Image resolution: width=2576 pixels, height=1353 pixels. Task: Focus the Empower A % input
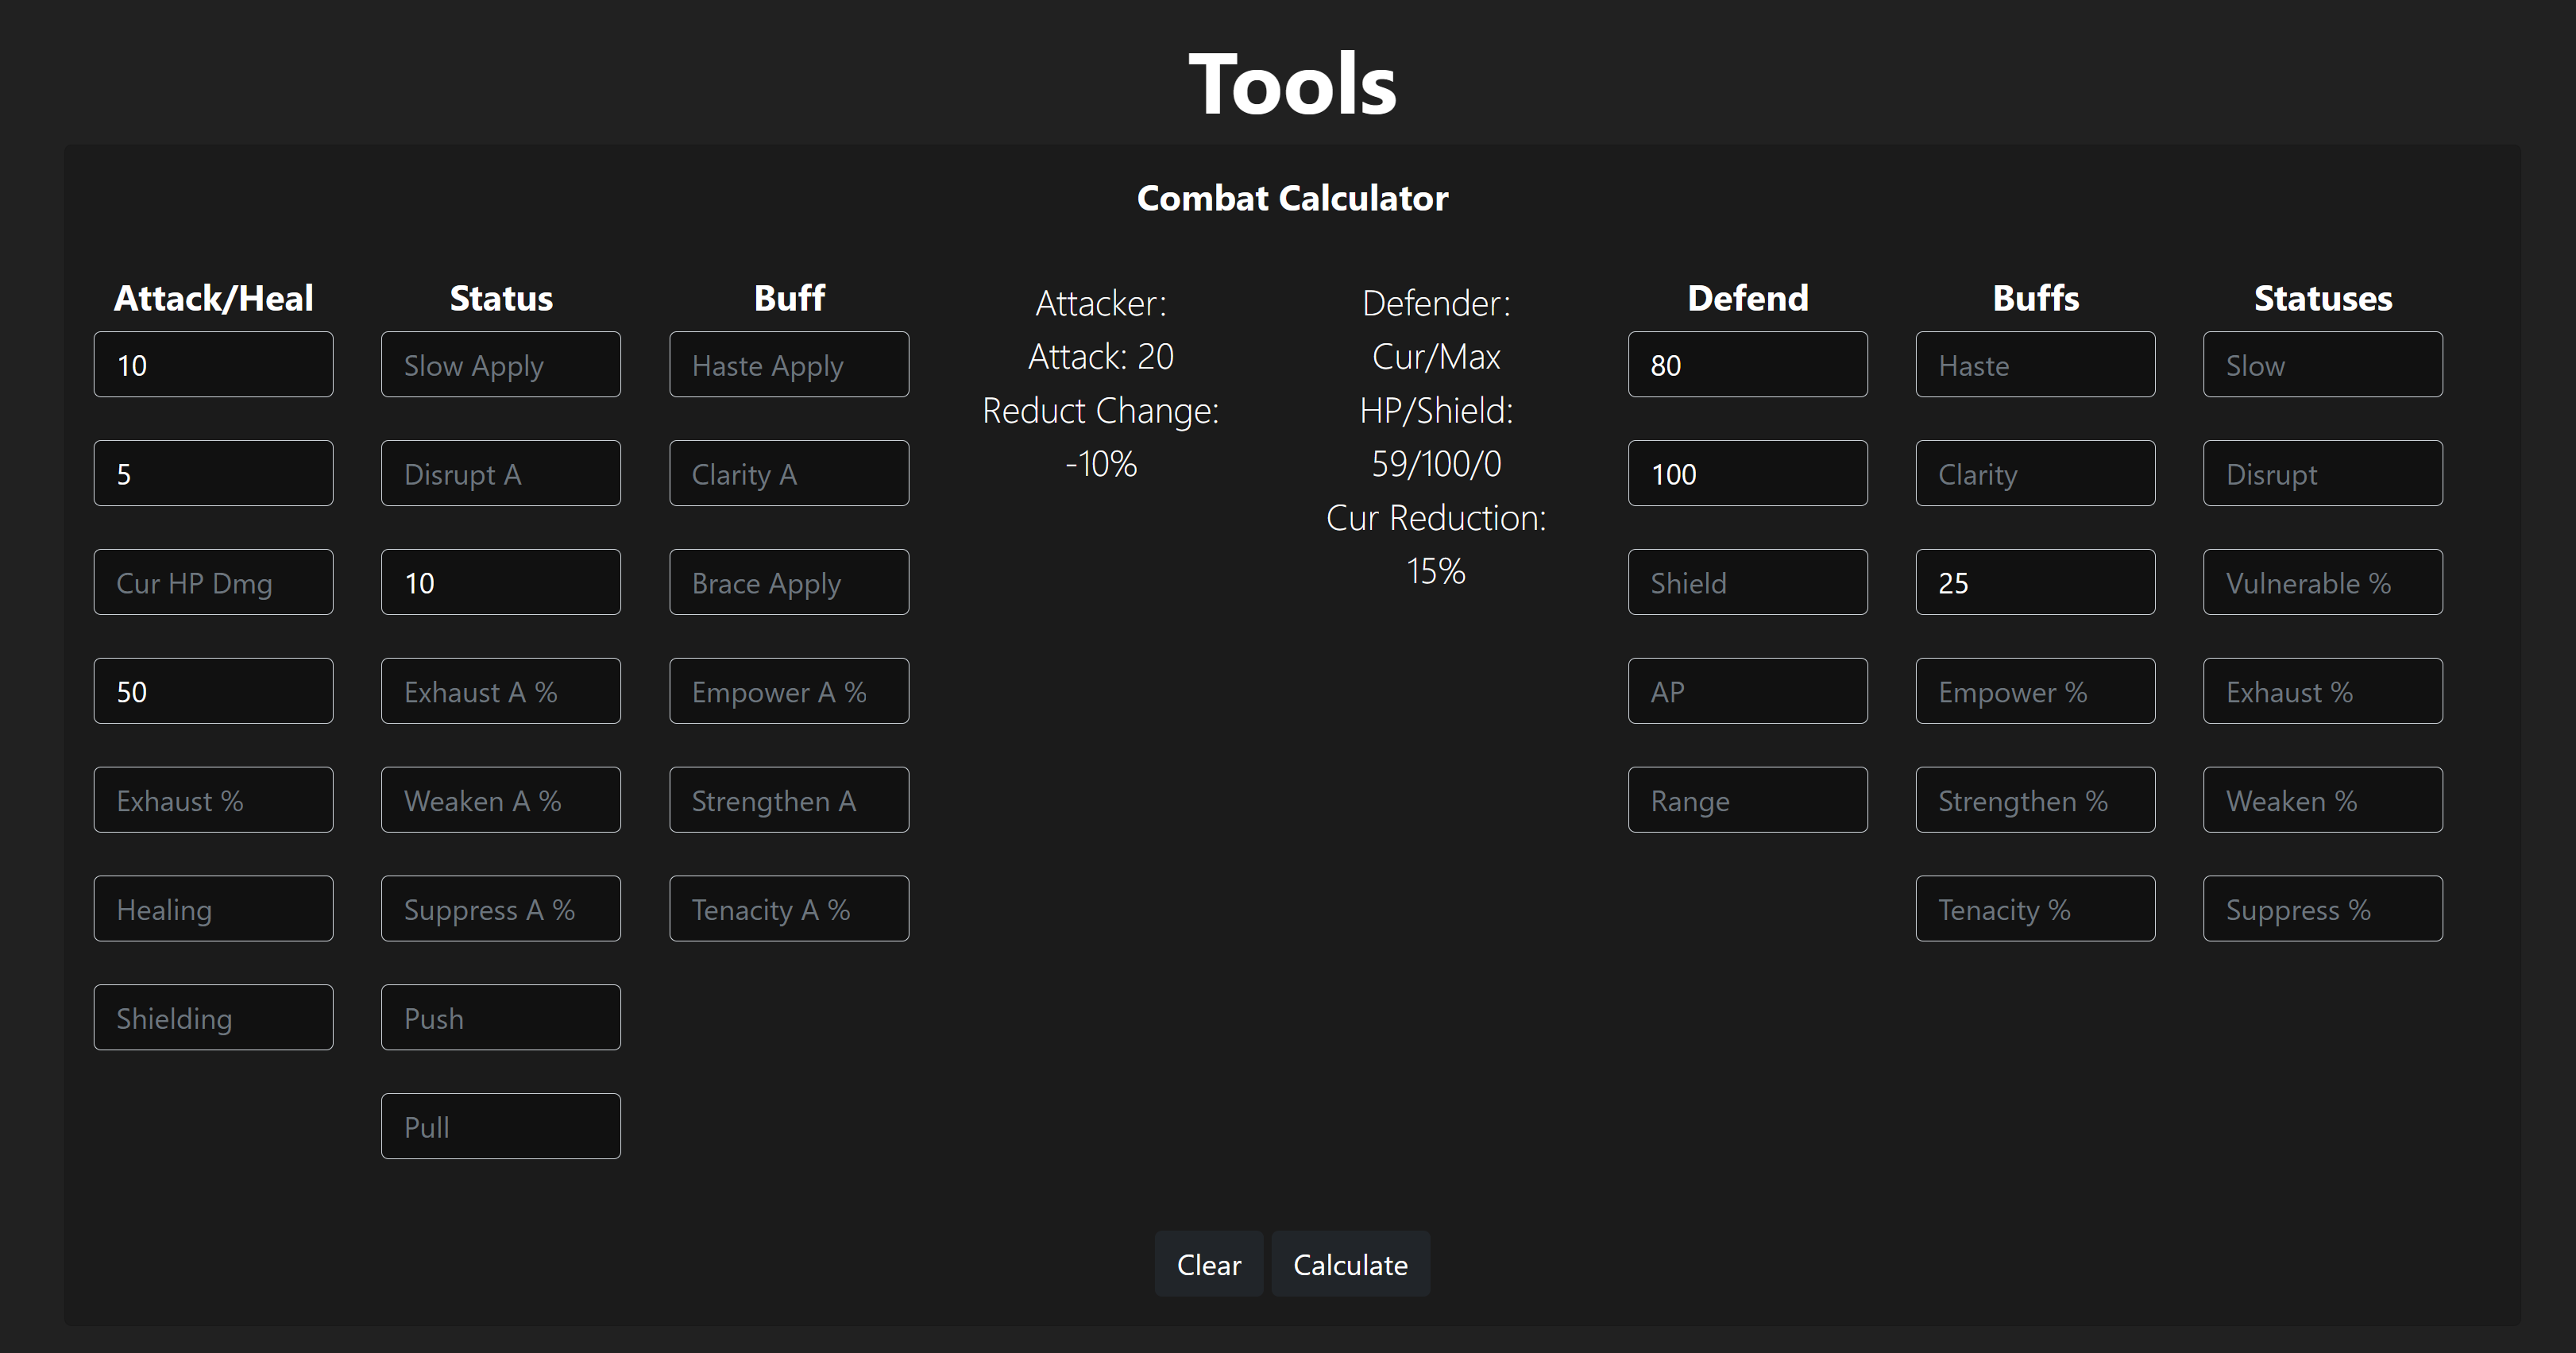coord(789,691)
